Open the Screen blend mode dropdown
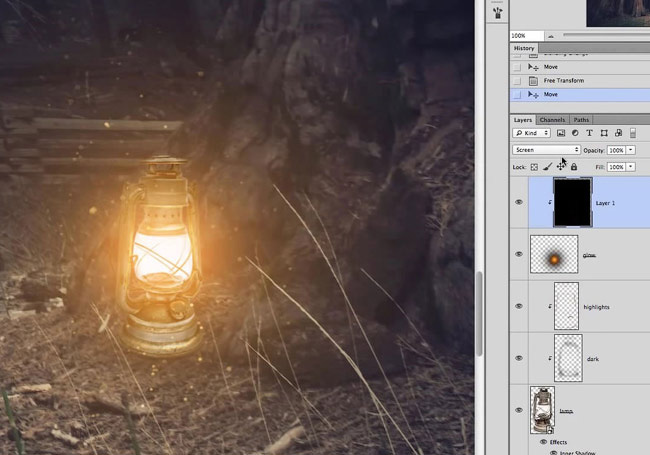The image size is (650, 455). 546,150
